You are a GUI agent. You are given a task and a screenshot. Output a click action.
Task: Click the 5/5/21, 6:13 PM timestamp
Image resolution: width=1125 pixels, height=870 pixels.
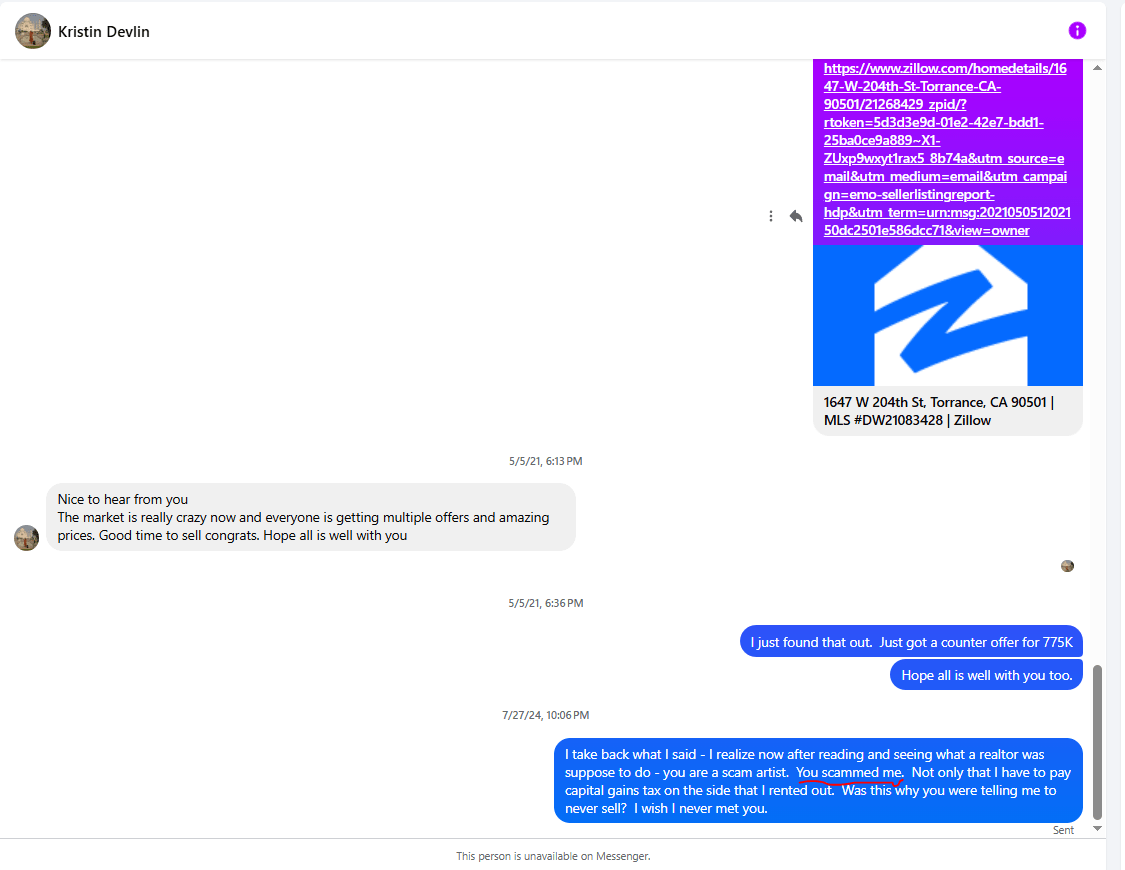(546, 461)
